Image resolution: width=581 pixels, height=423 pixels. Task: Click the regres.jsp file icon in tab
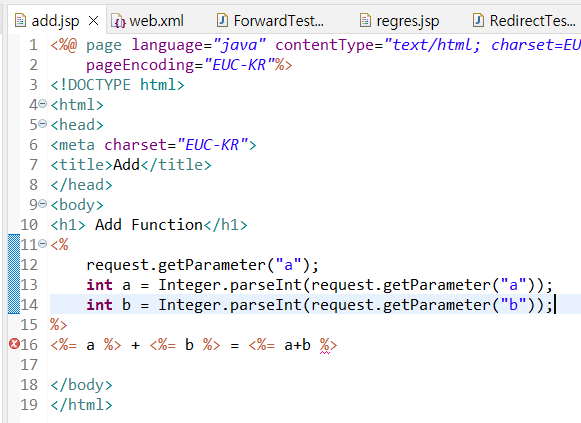click(x=365, y=20)
